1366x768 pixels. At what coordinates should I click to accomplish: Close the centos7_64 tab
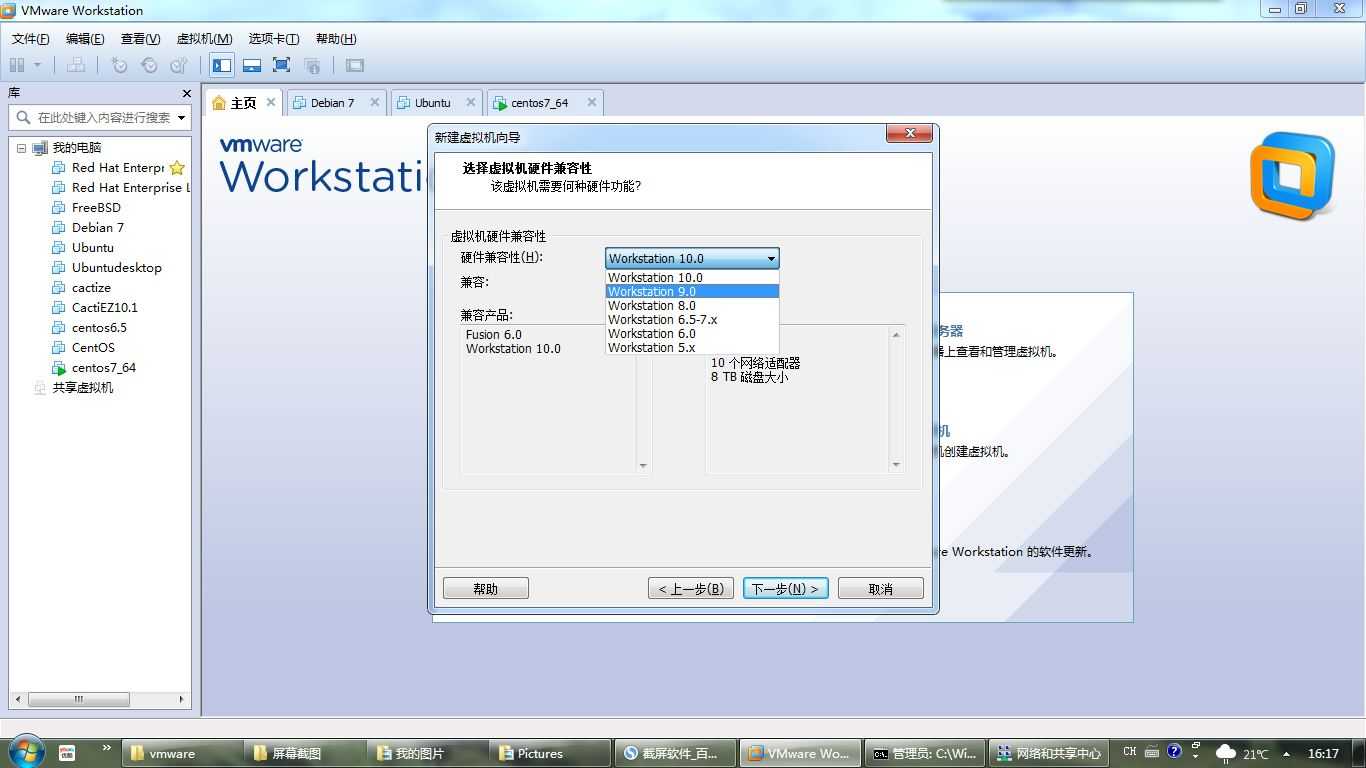[x=591, y=102]
